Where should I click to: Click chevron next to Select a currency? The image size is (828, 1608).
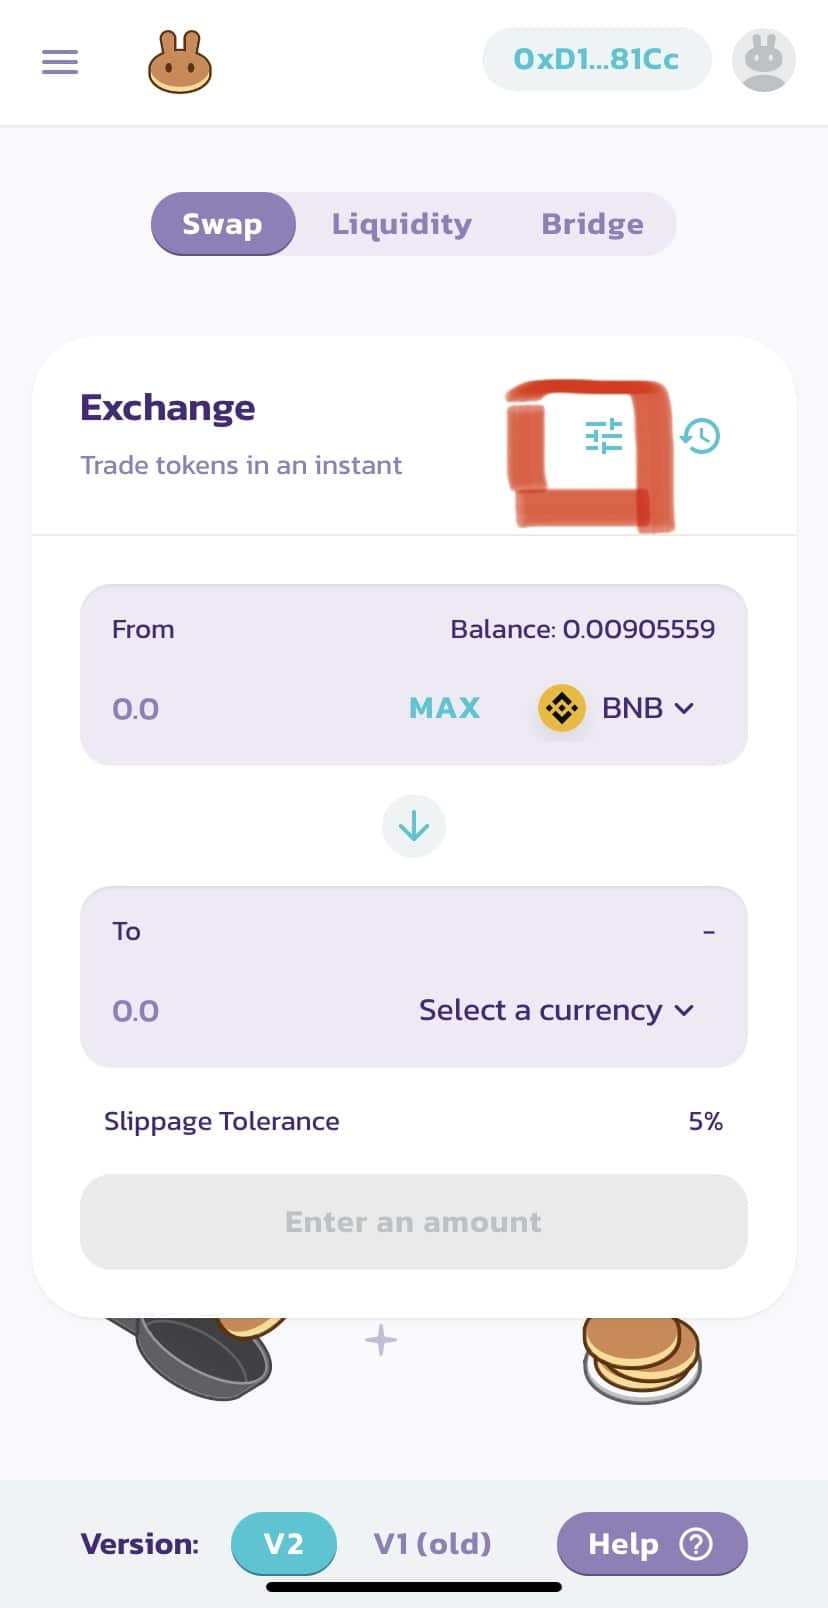(x=684, y=1011)
